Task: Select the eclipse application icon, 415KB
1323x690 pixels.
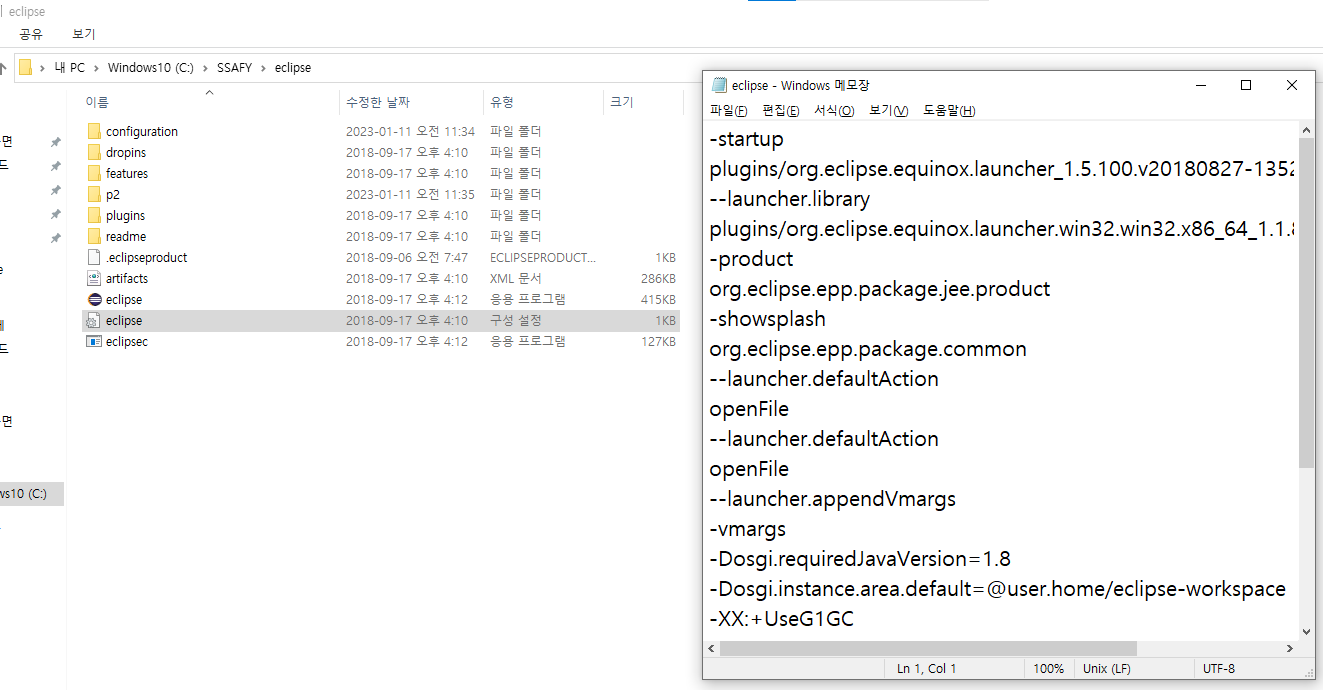Action: click(94, 299)
